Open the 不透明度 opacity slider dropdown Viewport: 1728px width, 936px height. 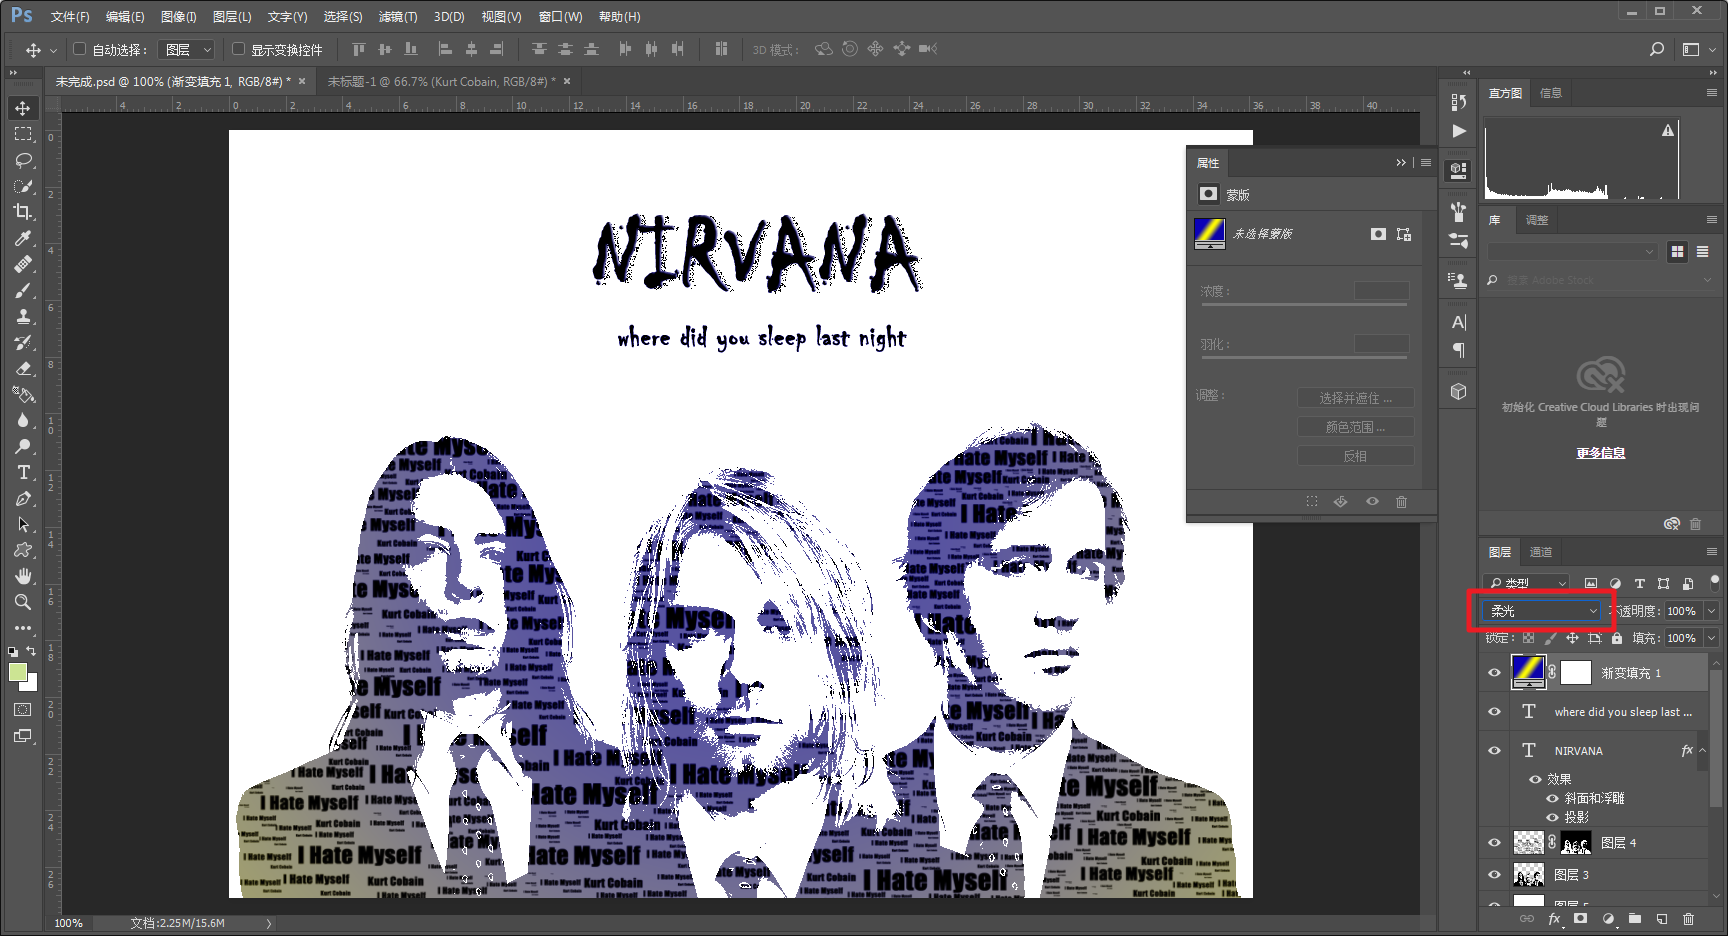[x=1711, y=611]
